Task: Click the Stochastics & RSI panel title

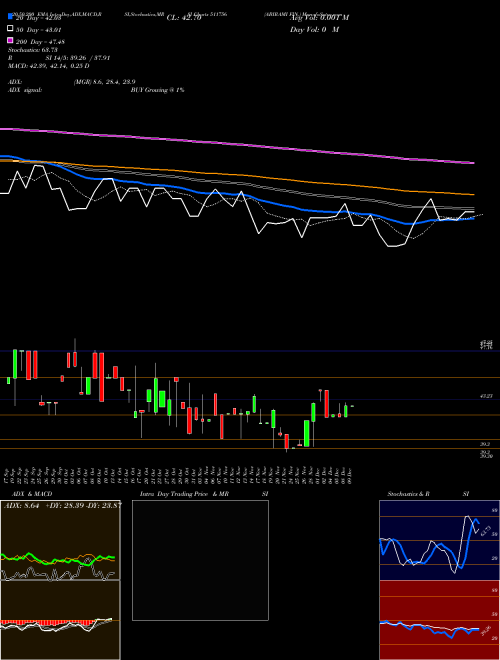Action: (428, 494)
